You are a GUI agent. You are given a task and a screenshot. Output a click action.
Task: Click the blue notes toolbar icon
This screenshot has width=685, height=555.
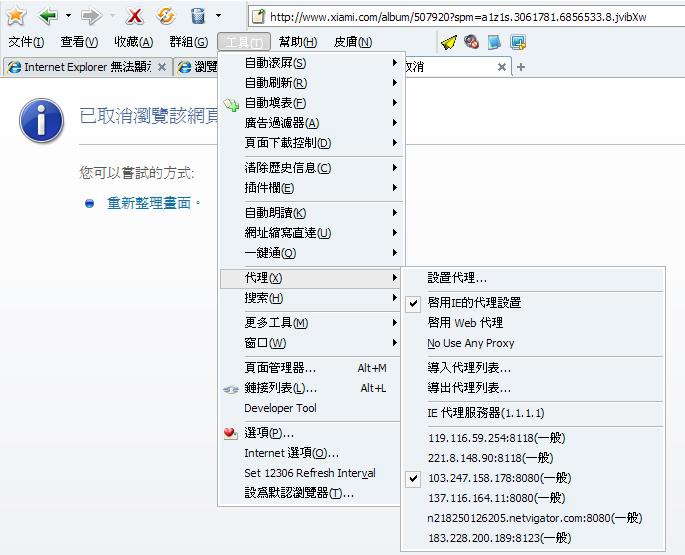click(495, 42)
